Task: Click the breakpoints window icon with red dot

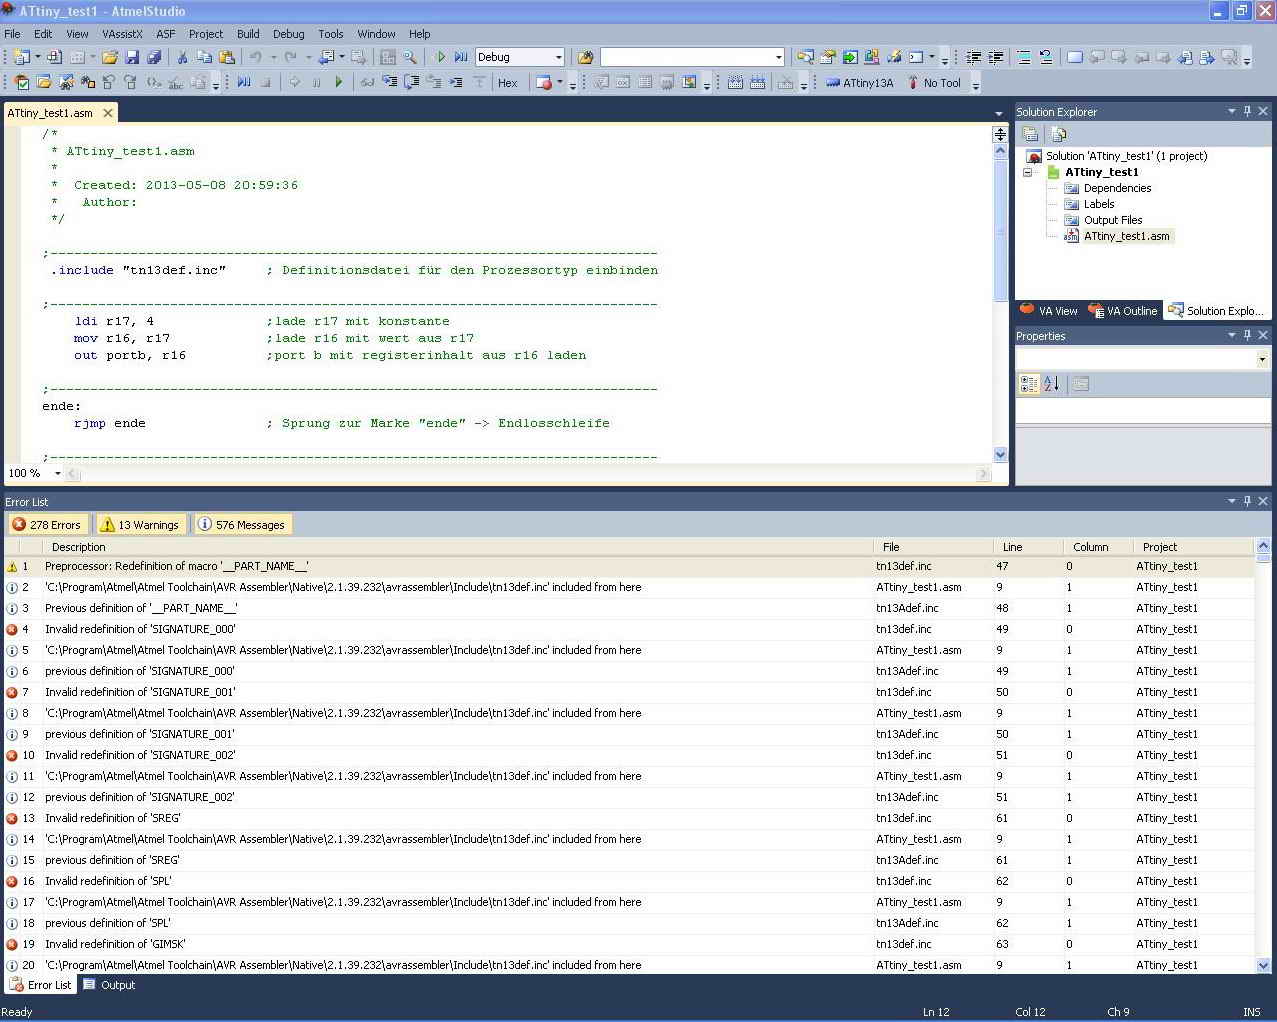Action: tap(544, 83)
